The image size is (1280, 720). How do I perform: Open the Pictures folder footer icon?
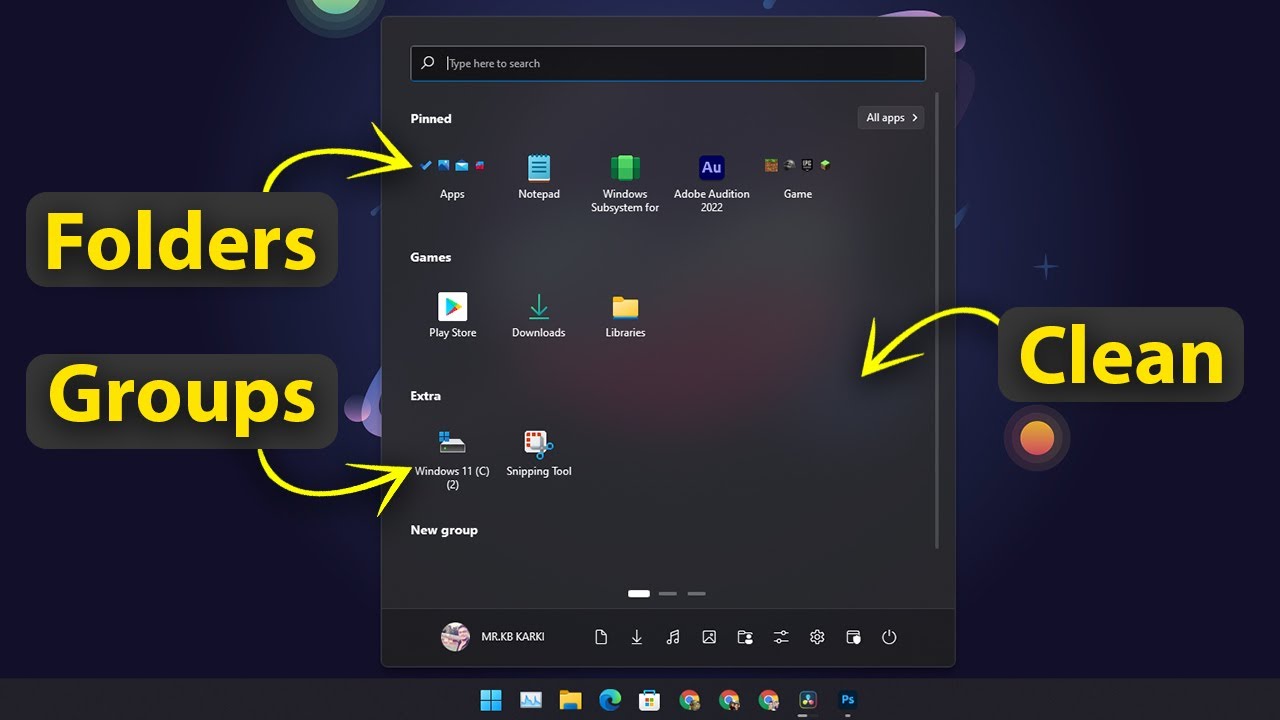pos(709,637)
